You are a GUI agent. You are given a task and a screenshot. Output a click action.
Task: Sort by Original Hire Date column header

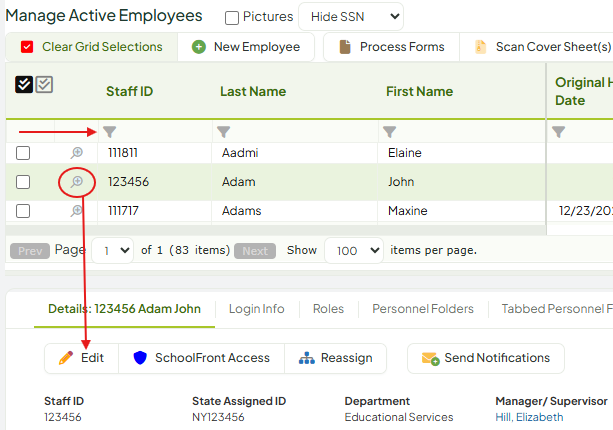tap(584, 91)
